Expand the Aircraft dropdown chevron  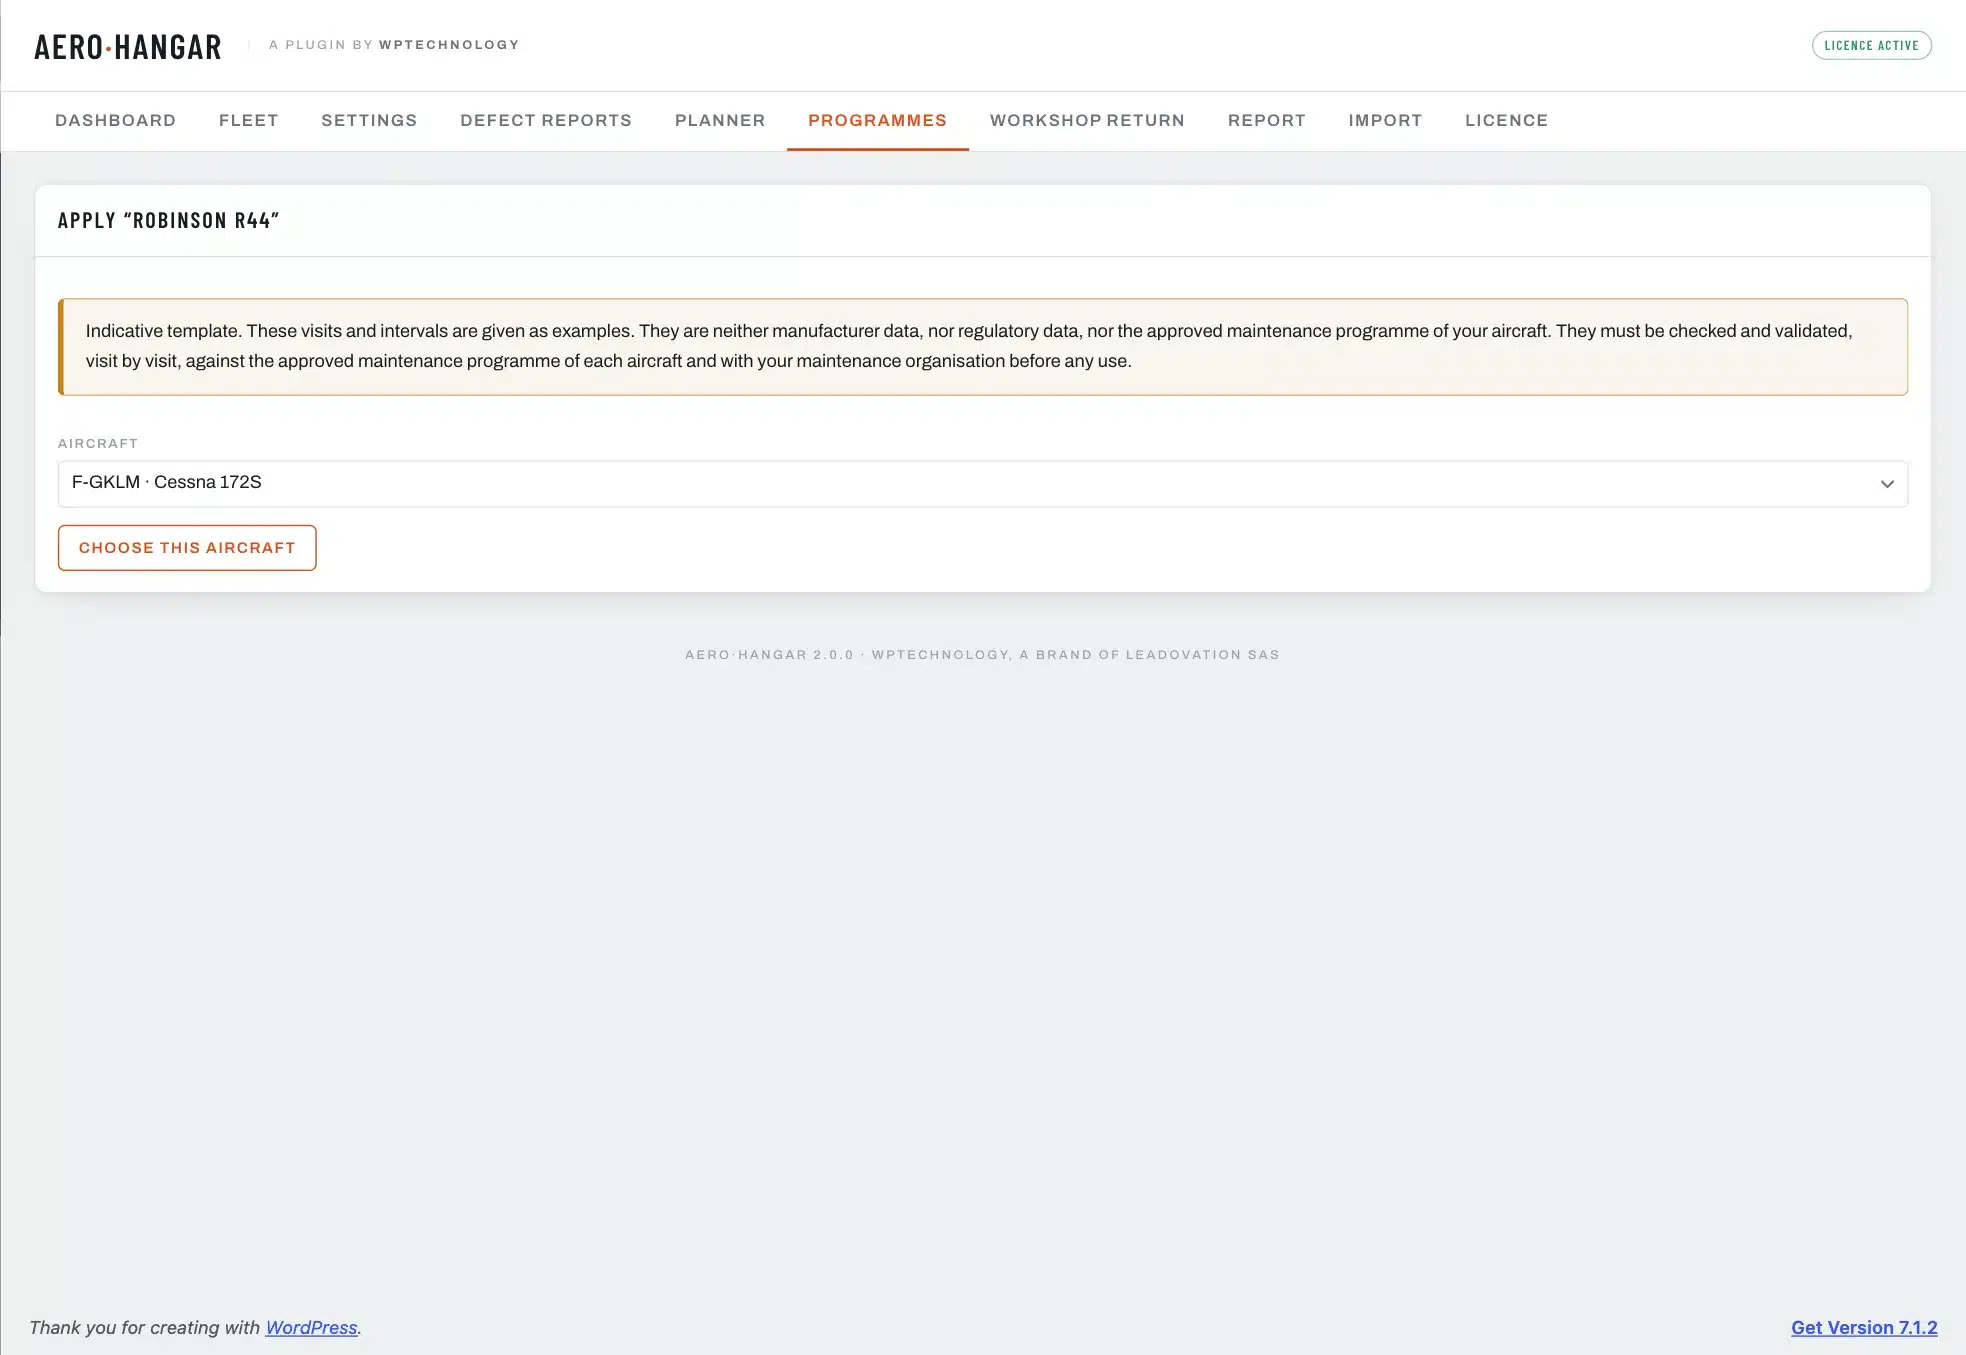click(x=1886, y=484)
